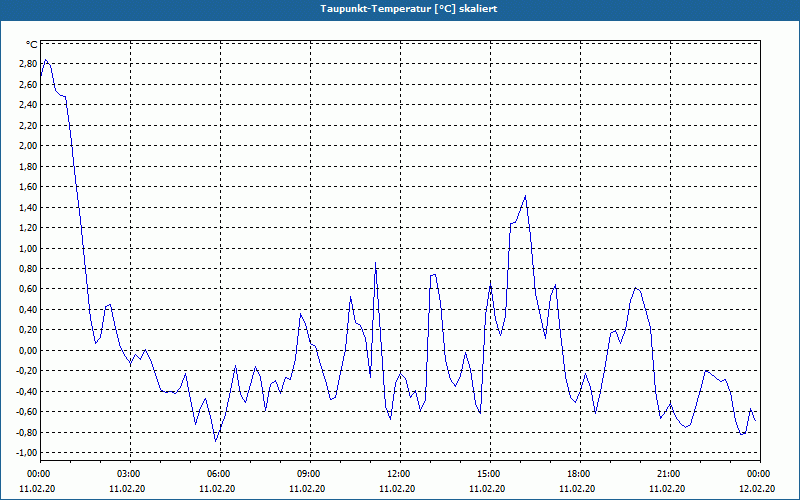
Task: Select the '-0,80' y-axis value
Action: (x=28, y=433)
